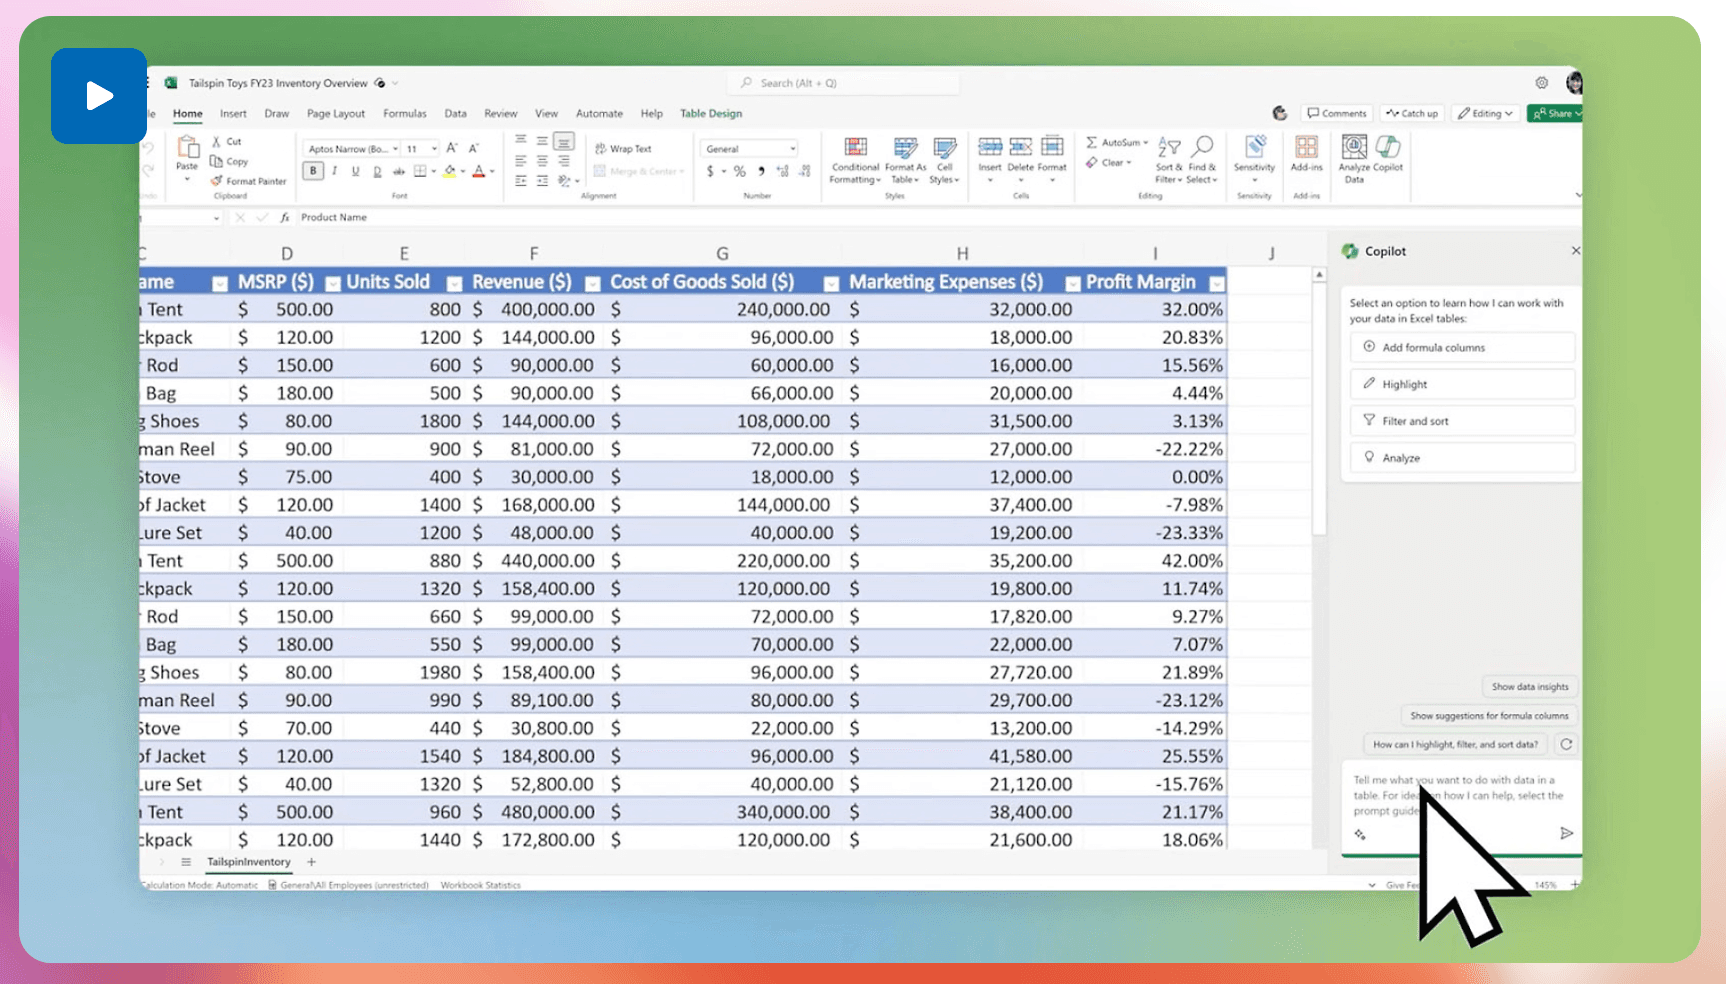1726x984 pixels.
Task: Activate the Format Painter brush
Action: point(216,181)
